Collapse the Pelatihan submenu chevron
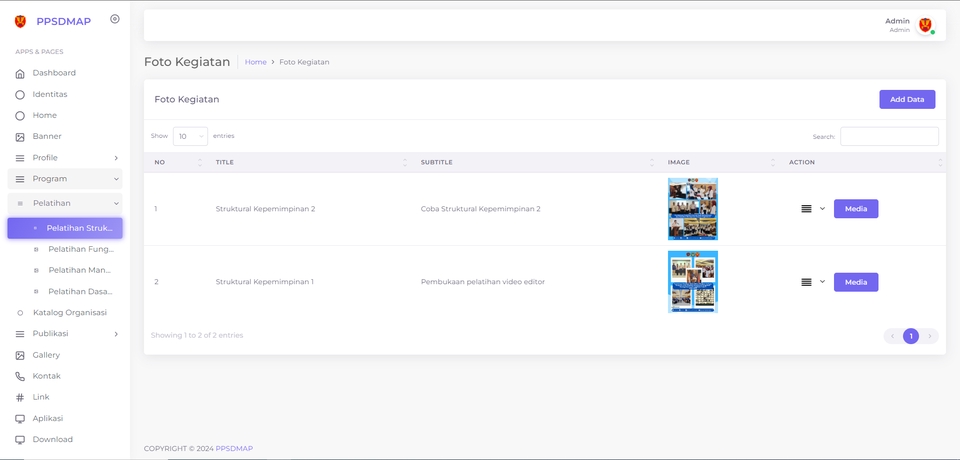Screen dimensions: 960x460 point(116,203)
